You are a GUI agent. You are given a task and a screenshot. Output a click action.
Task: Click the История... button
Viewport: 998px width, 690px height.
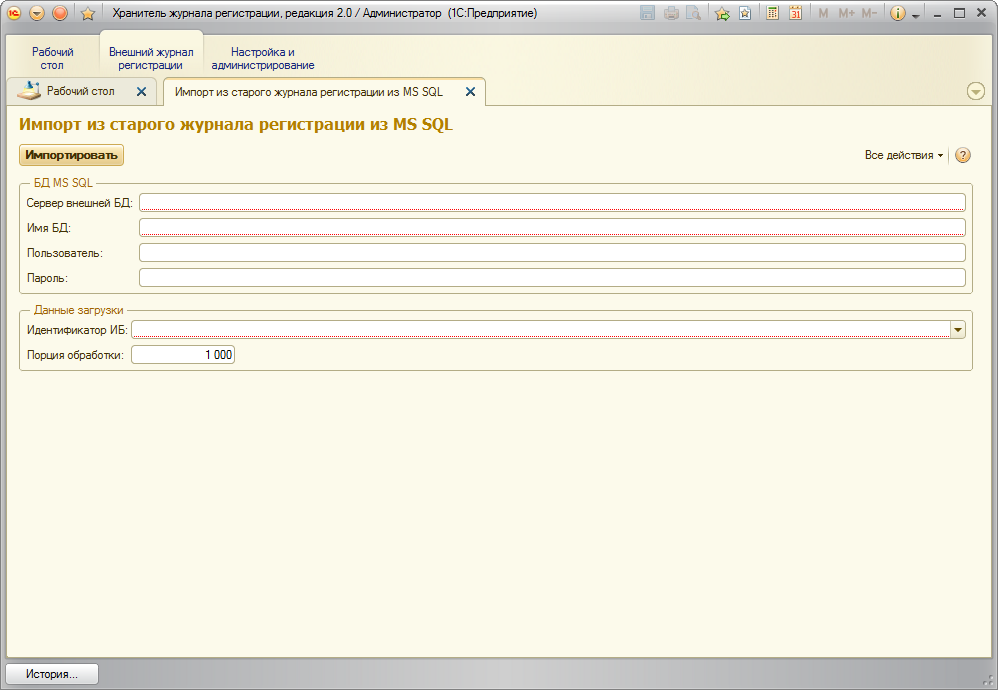52,674
